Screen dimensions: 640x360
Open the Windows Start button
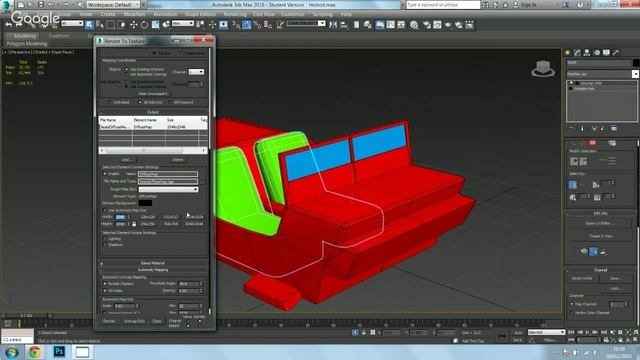11,352
